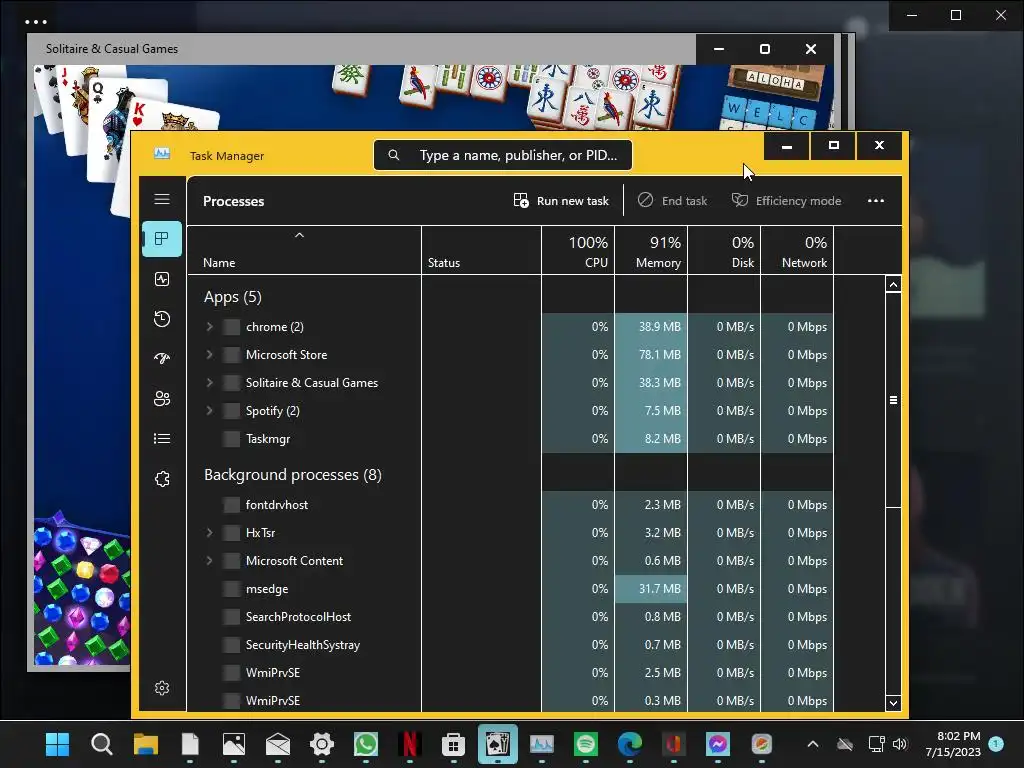Open Settings gear from taskbar
1024x768 pixels.
point(322,744)
